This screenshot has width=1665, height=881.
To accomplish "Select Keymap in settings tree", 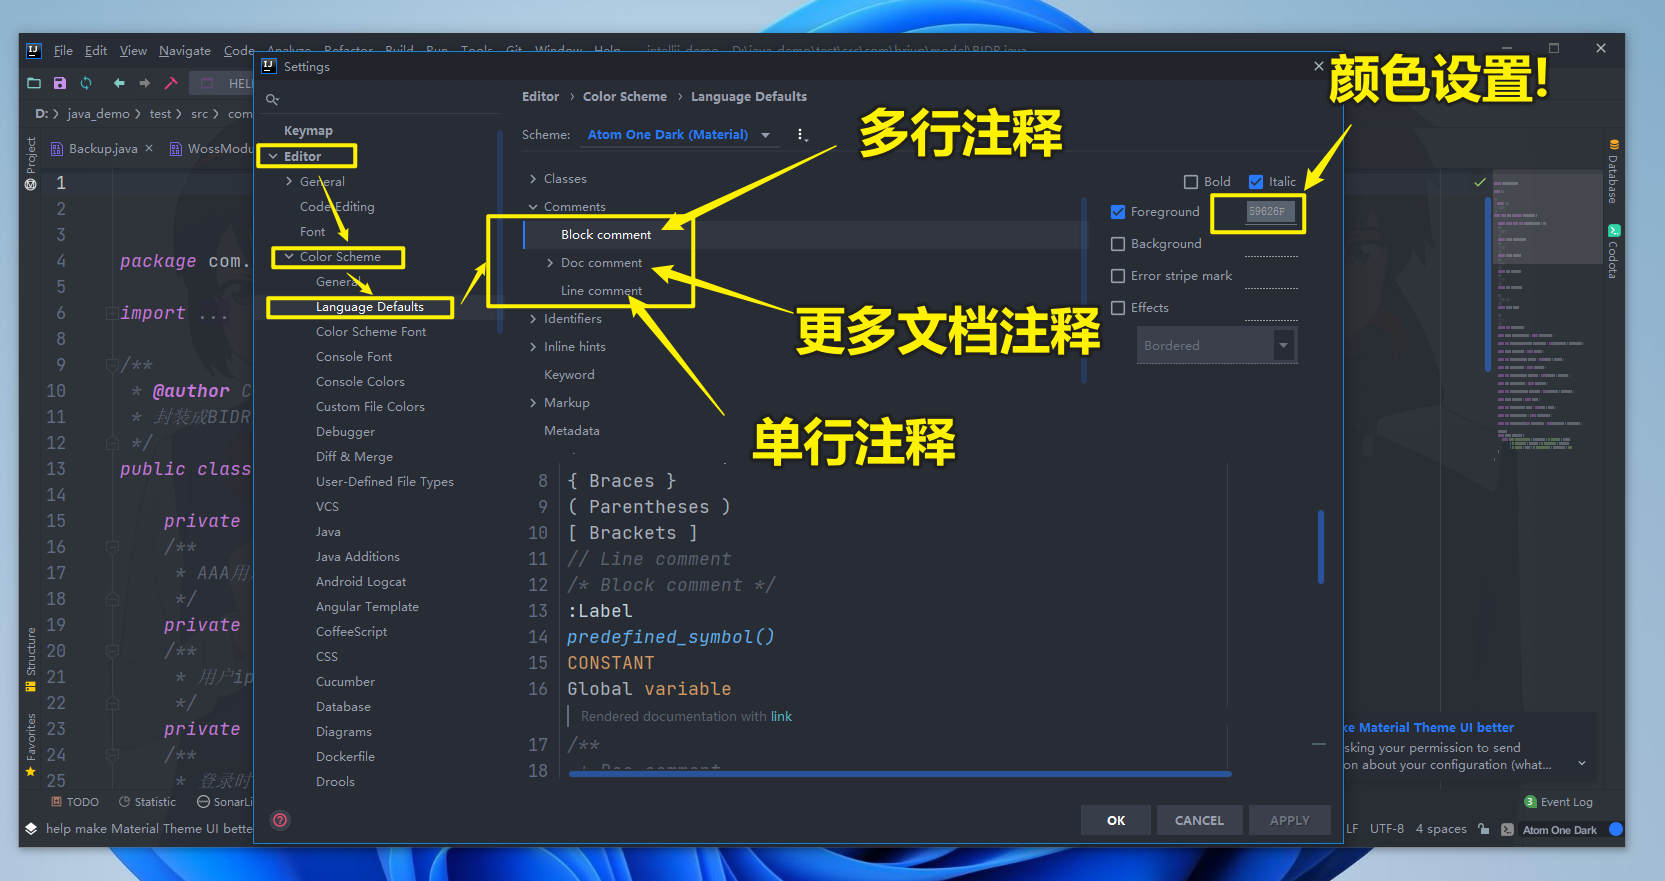I will 308,131.
